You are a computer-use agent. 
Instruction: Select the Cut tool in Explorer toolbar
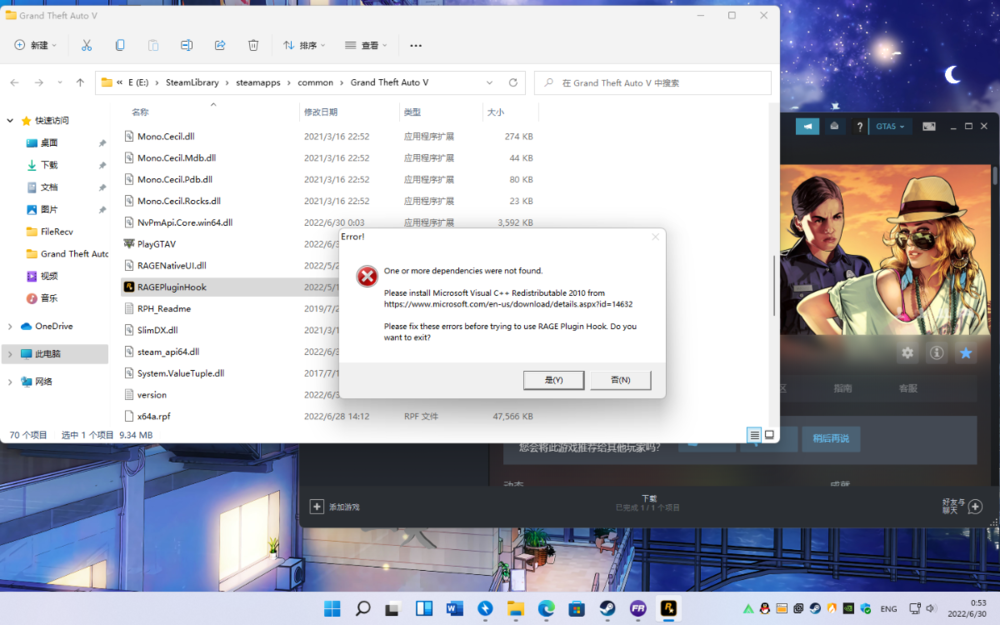[87, 45]
